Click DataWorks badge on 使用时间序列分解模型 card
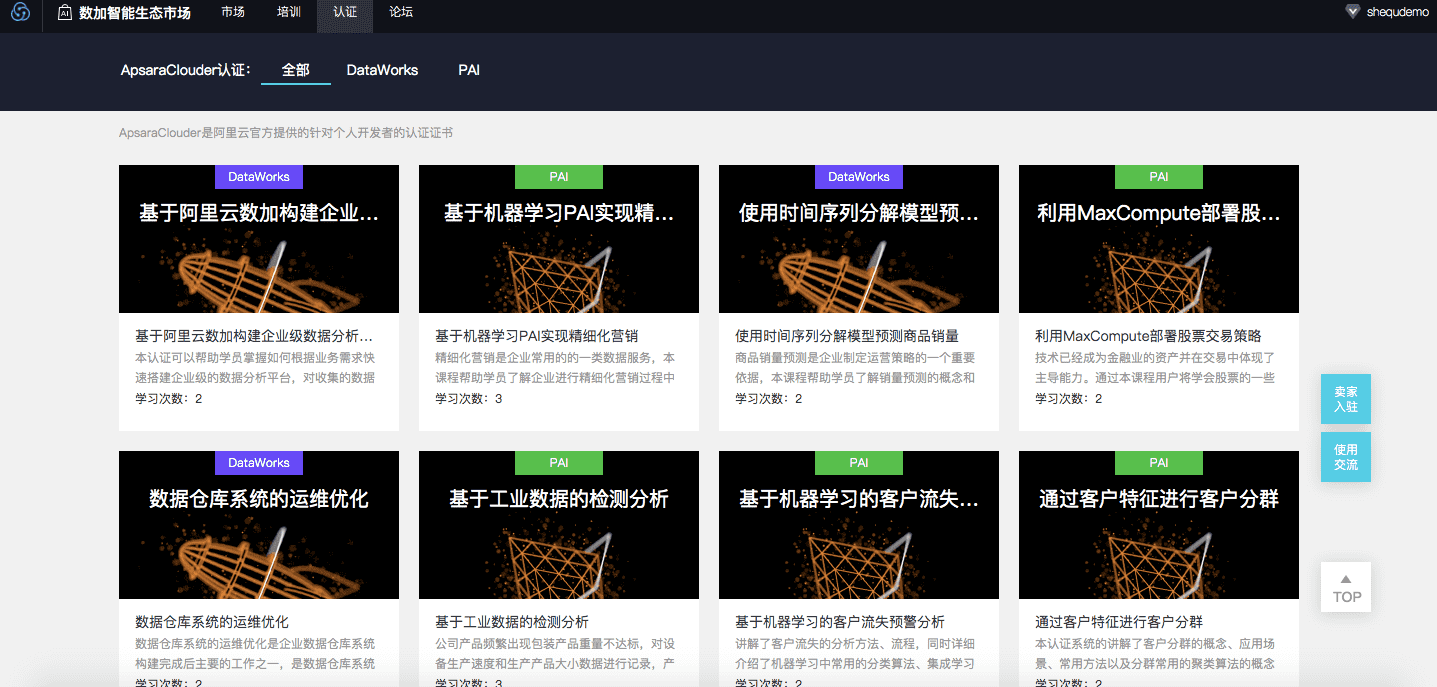Image resolution: width=1437 pixels, height=687 pixels. coord(859,177)
